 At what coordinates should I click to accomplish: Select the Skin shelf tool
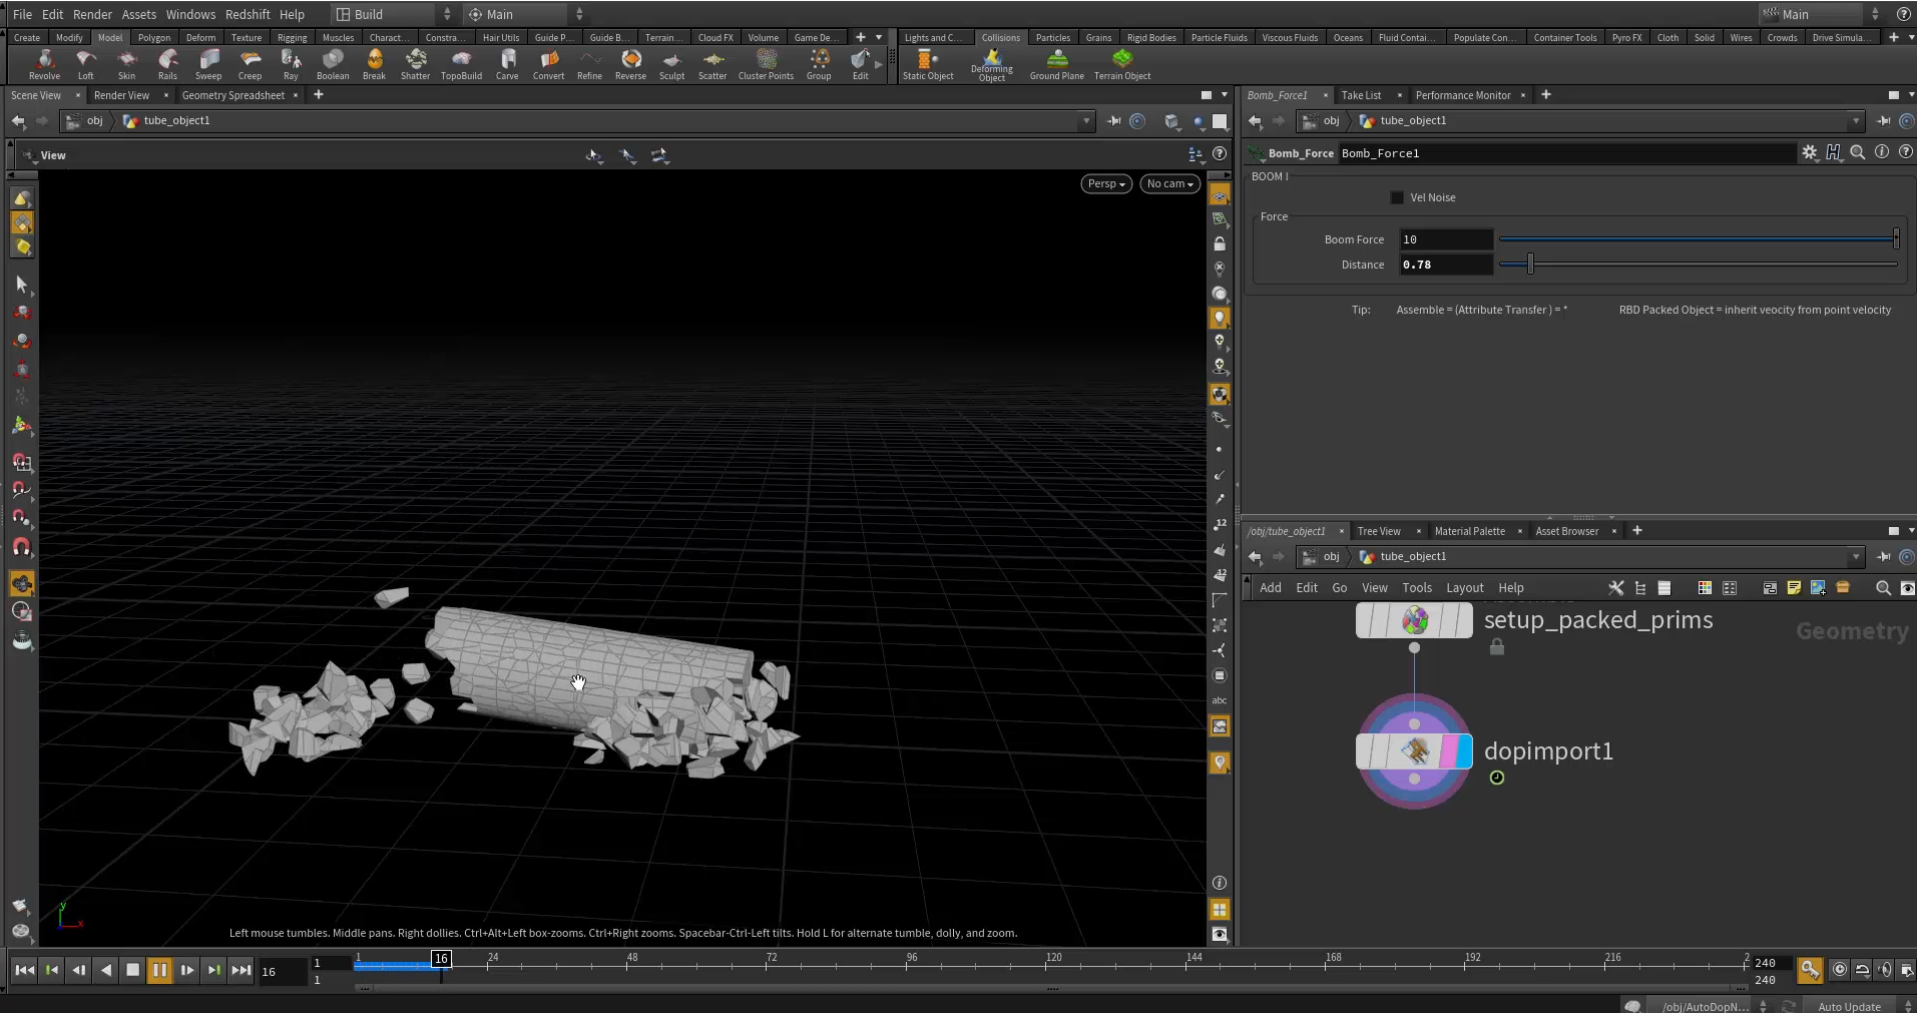pos(126,65)
